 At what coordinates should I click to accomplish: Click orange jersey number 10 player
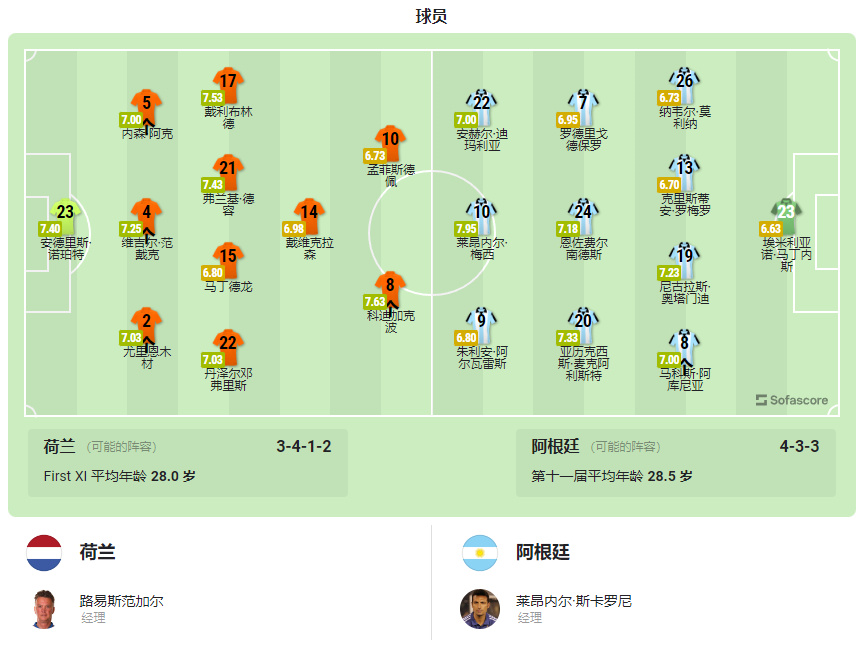391,143
